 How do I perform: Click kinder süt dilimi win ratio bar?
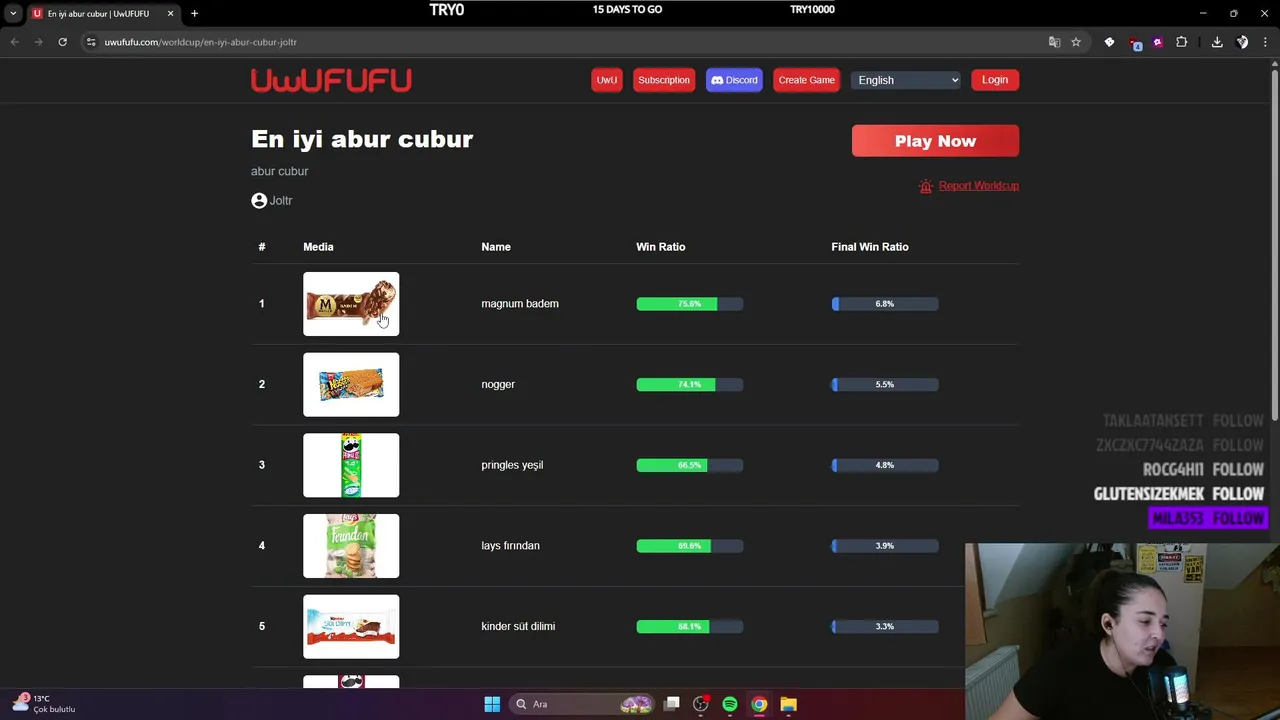tap(690, 626)
